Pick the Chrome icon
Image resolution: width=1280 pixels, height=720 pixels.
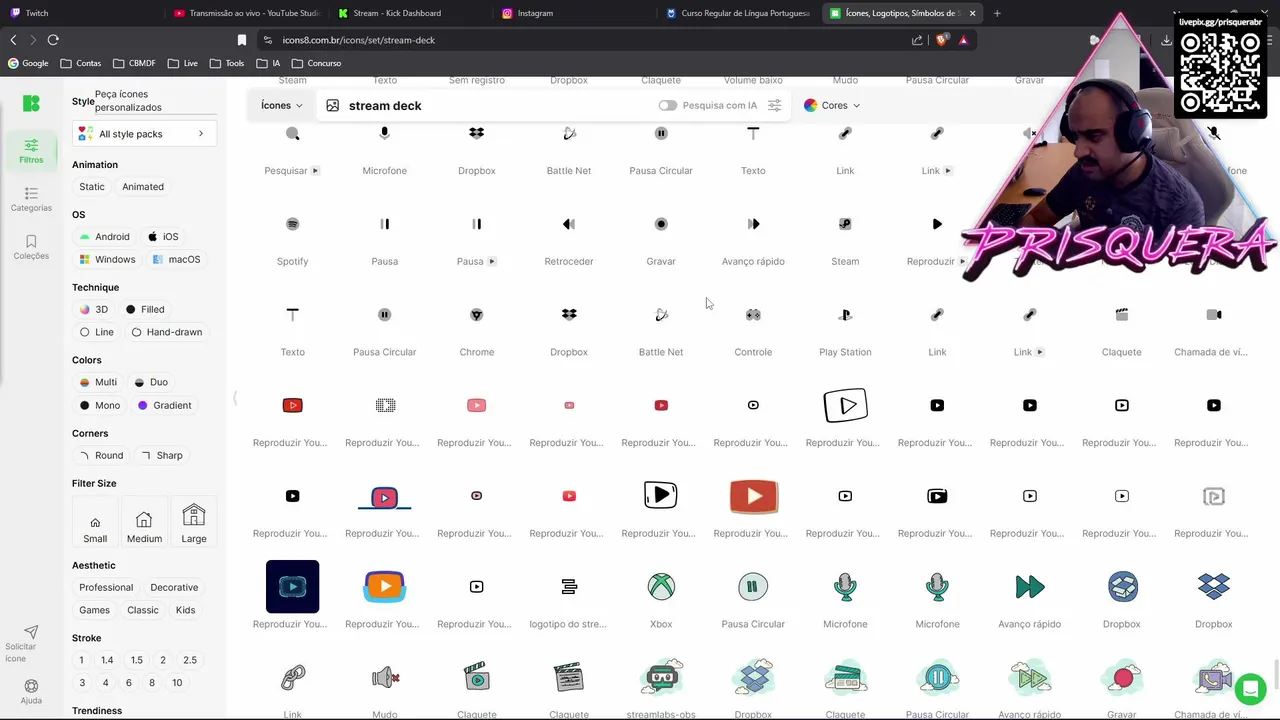tap(477, 315)
